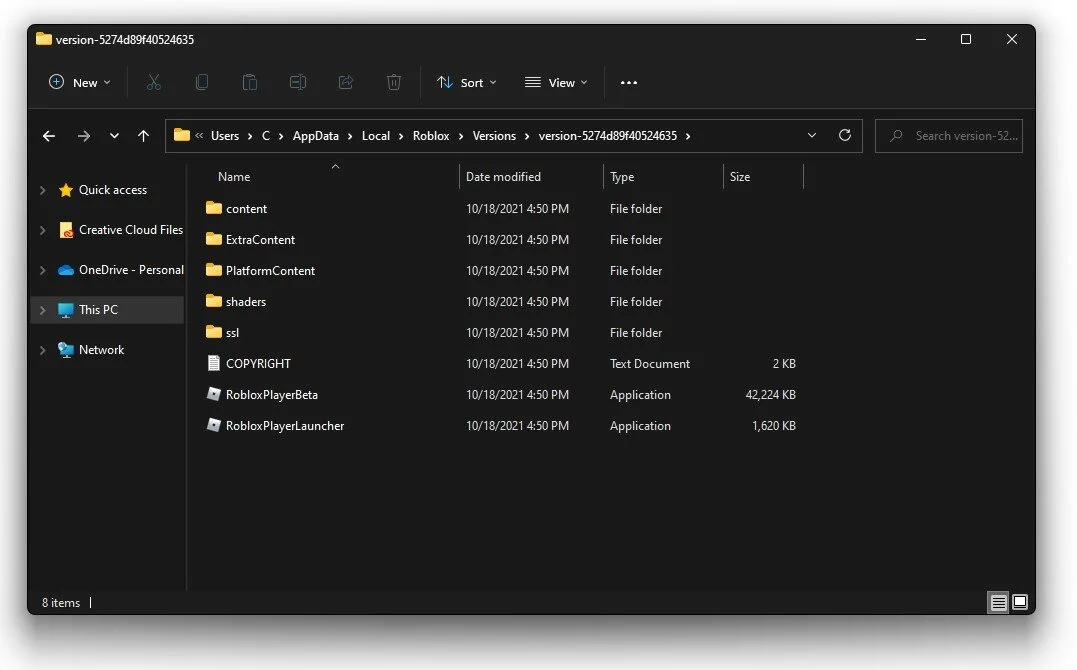Open the See more ellipsis menu
Viewport: 1077px width, 670px height.
tap(628, 82)
